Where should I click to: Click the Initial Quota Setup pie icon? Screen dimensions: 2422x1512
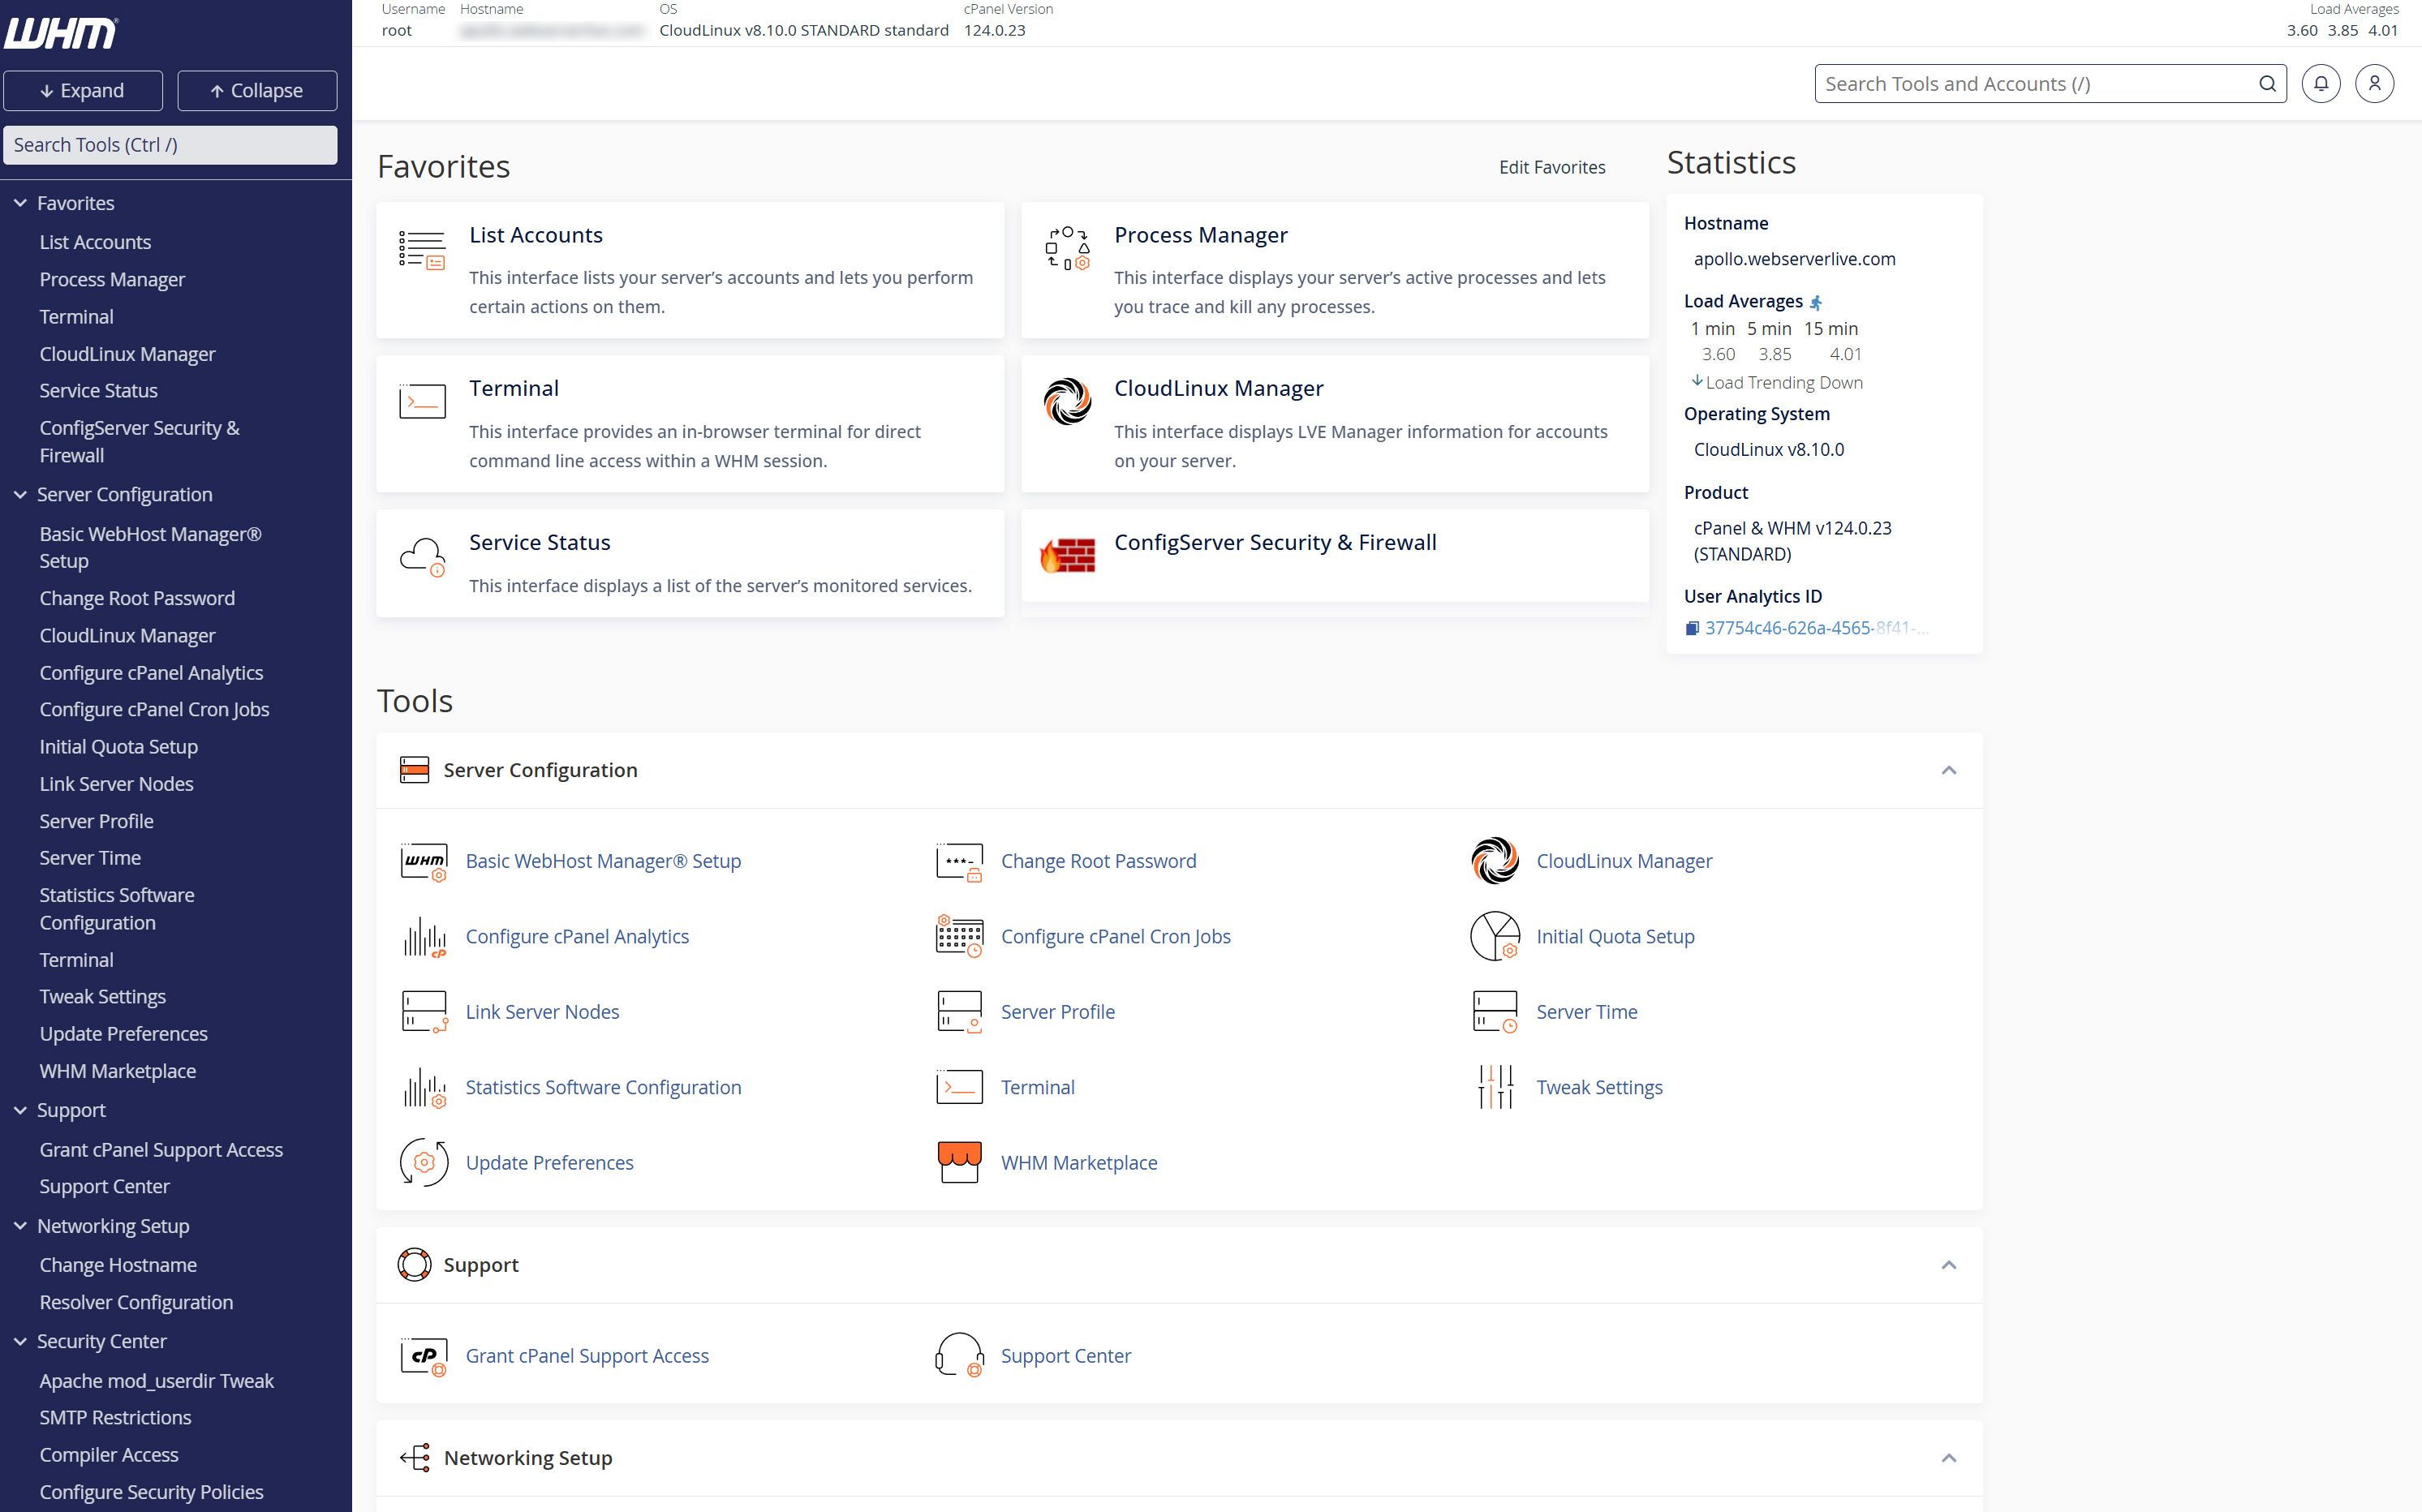tap(1495, 936)
